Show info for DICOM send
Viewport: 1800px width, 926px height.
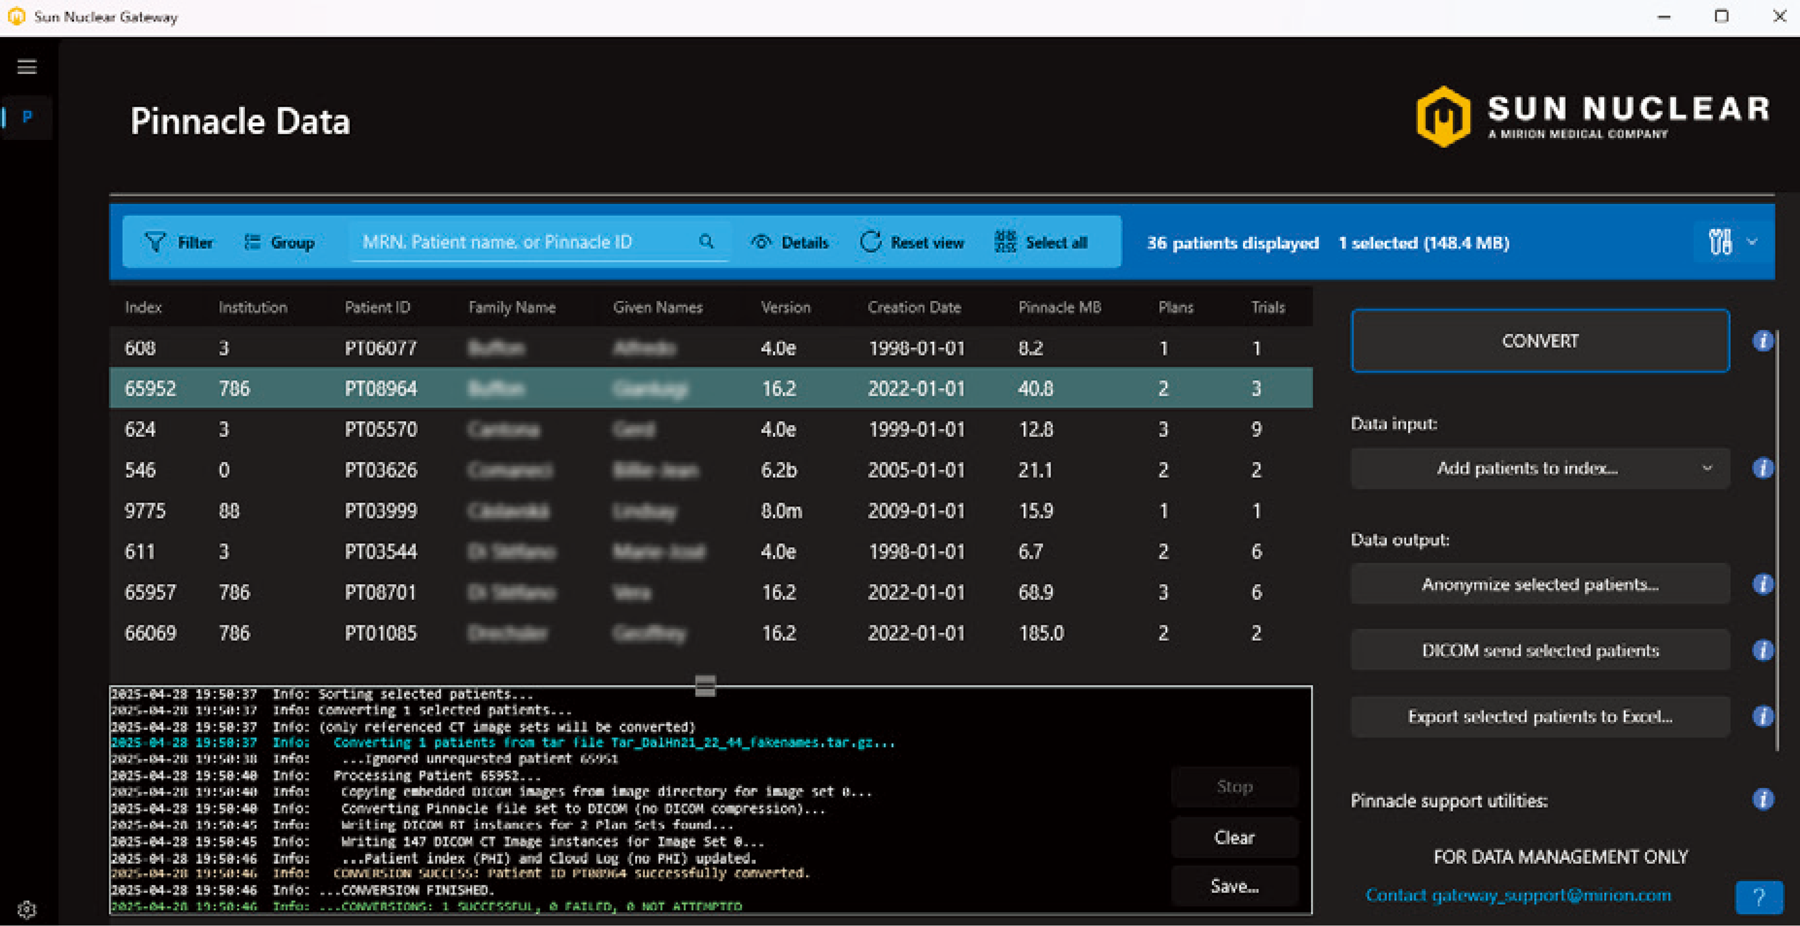coord(1763,650)
